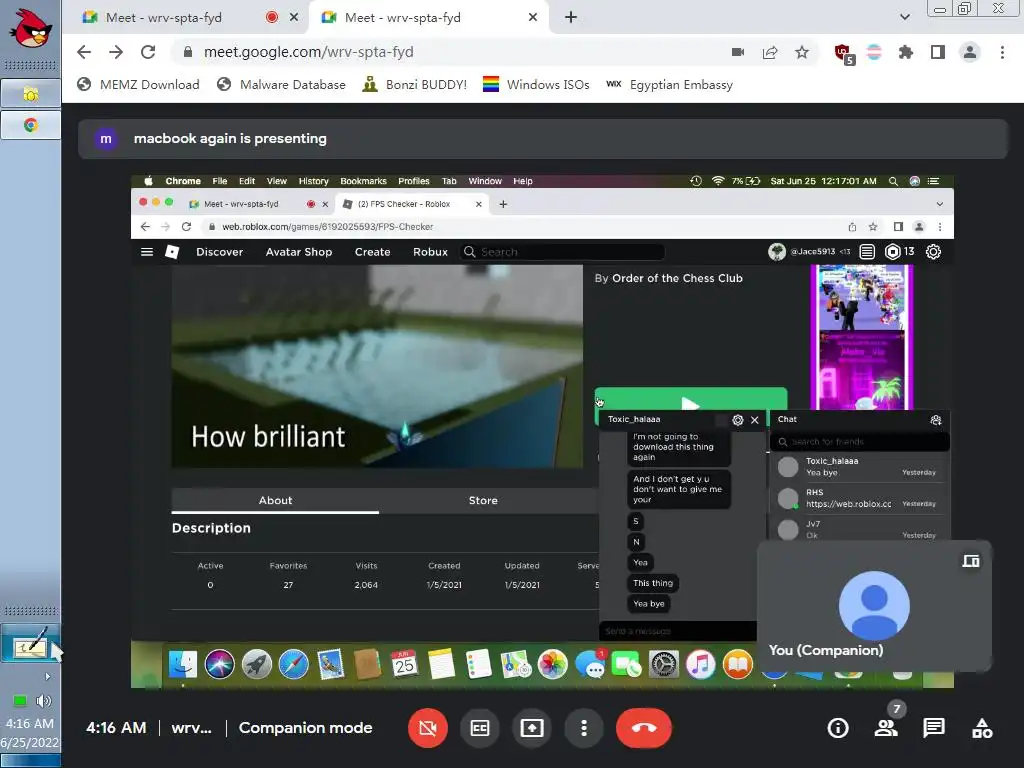Open the Toxic_halaaa chat settings gear
This screenshot has width=1024, height=768.
[x=737, y=420]
